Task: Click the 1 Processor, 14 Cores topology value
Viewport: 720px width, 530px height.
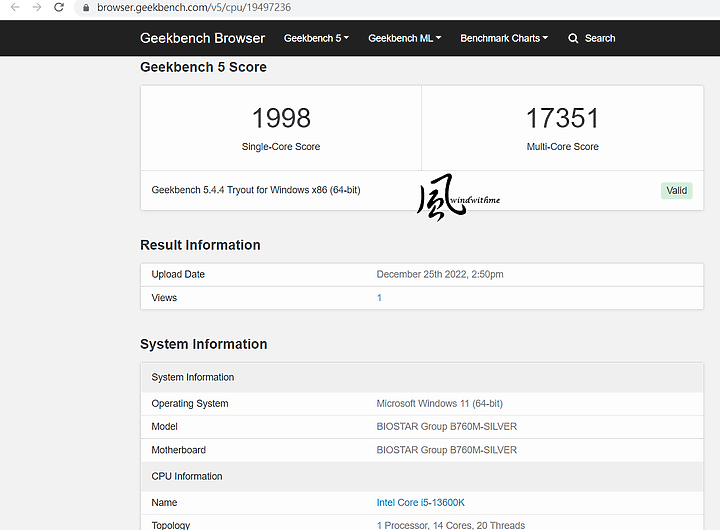Action: point(451,525)
